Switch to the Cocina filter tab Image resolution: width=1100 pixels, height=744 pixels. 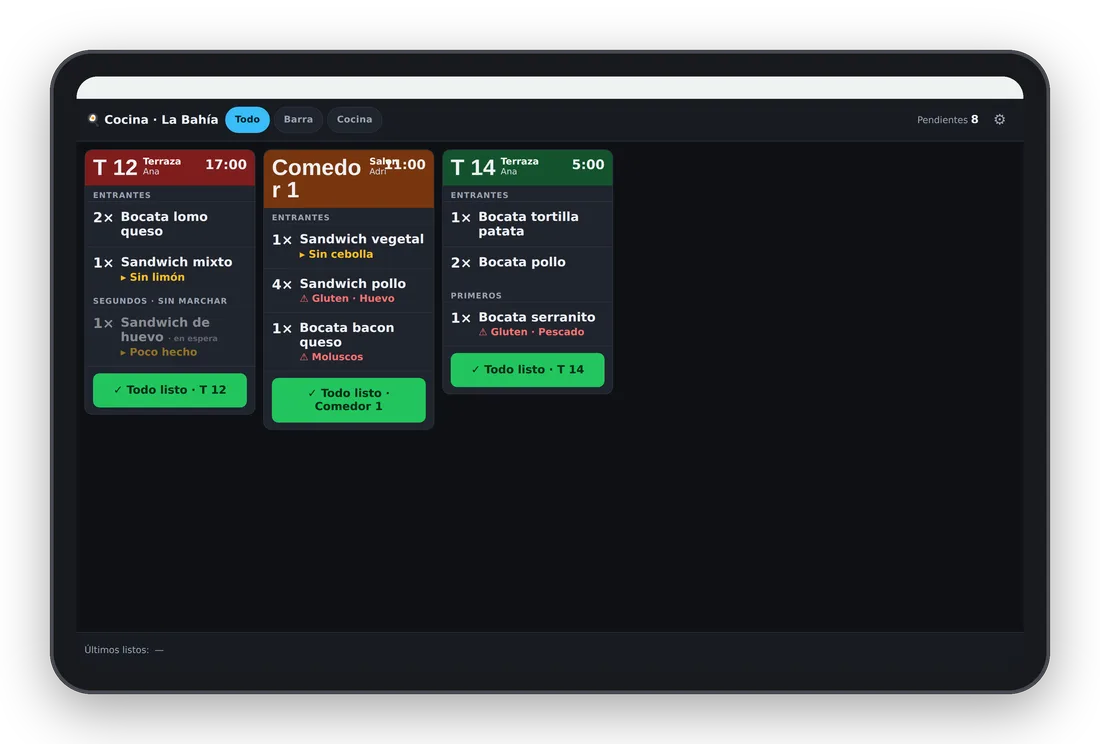click(x=354, y=119)
